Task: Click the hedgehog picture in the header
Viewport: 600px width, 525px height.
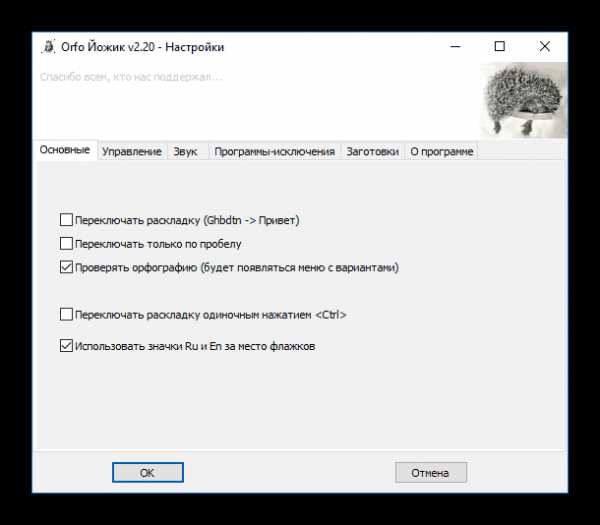Action: [x=523, y=100]
